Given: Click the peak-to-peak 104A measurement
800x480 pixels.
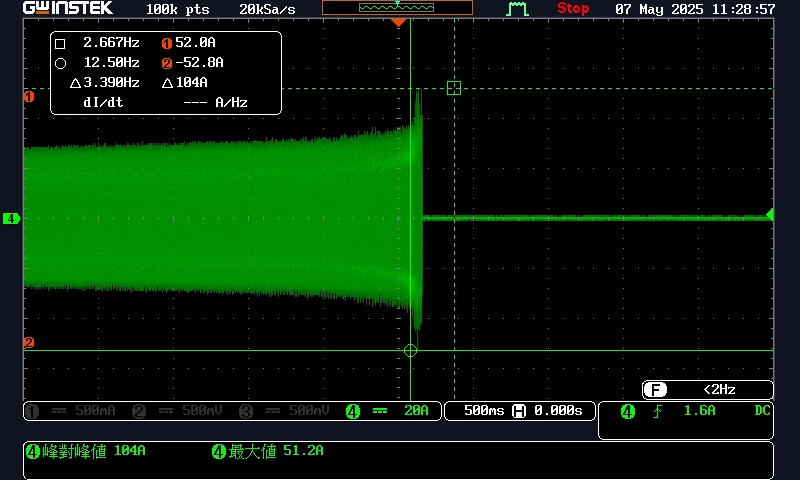Looking at the screenshot, I should 86,451.
